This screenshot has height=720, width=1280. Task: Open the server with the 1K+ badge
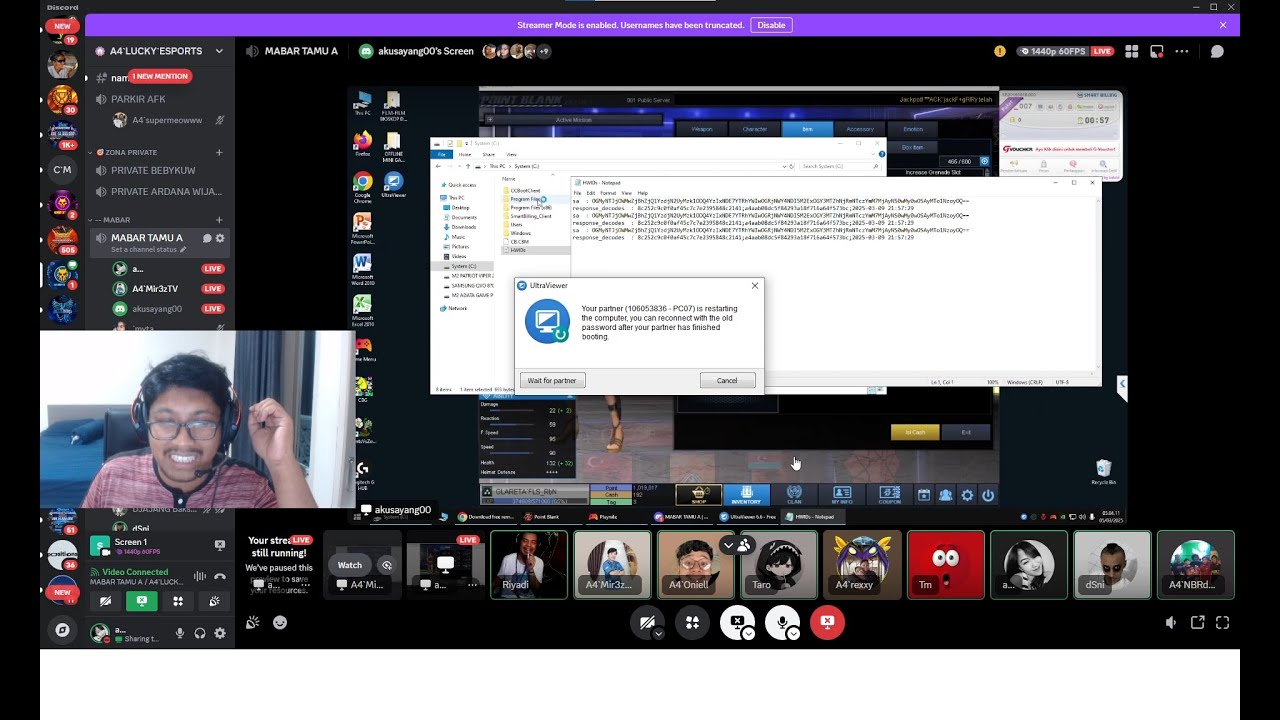pyautogui.click(x=62, y=134)
